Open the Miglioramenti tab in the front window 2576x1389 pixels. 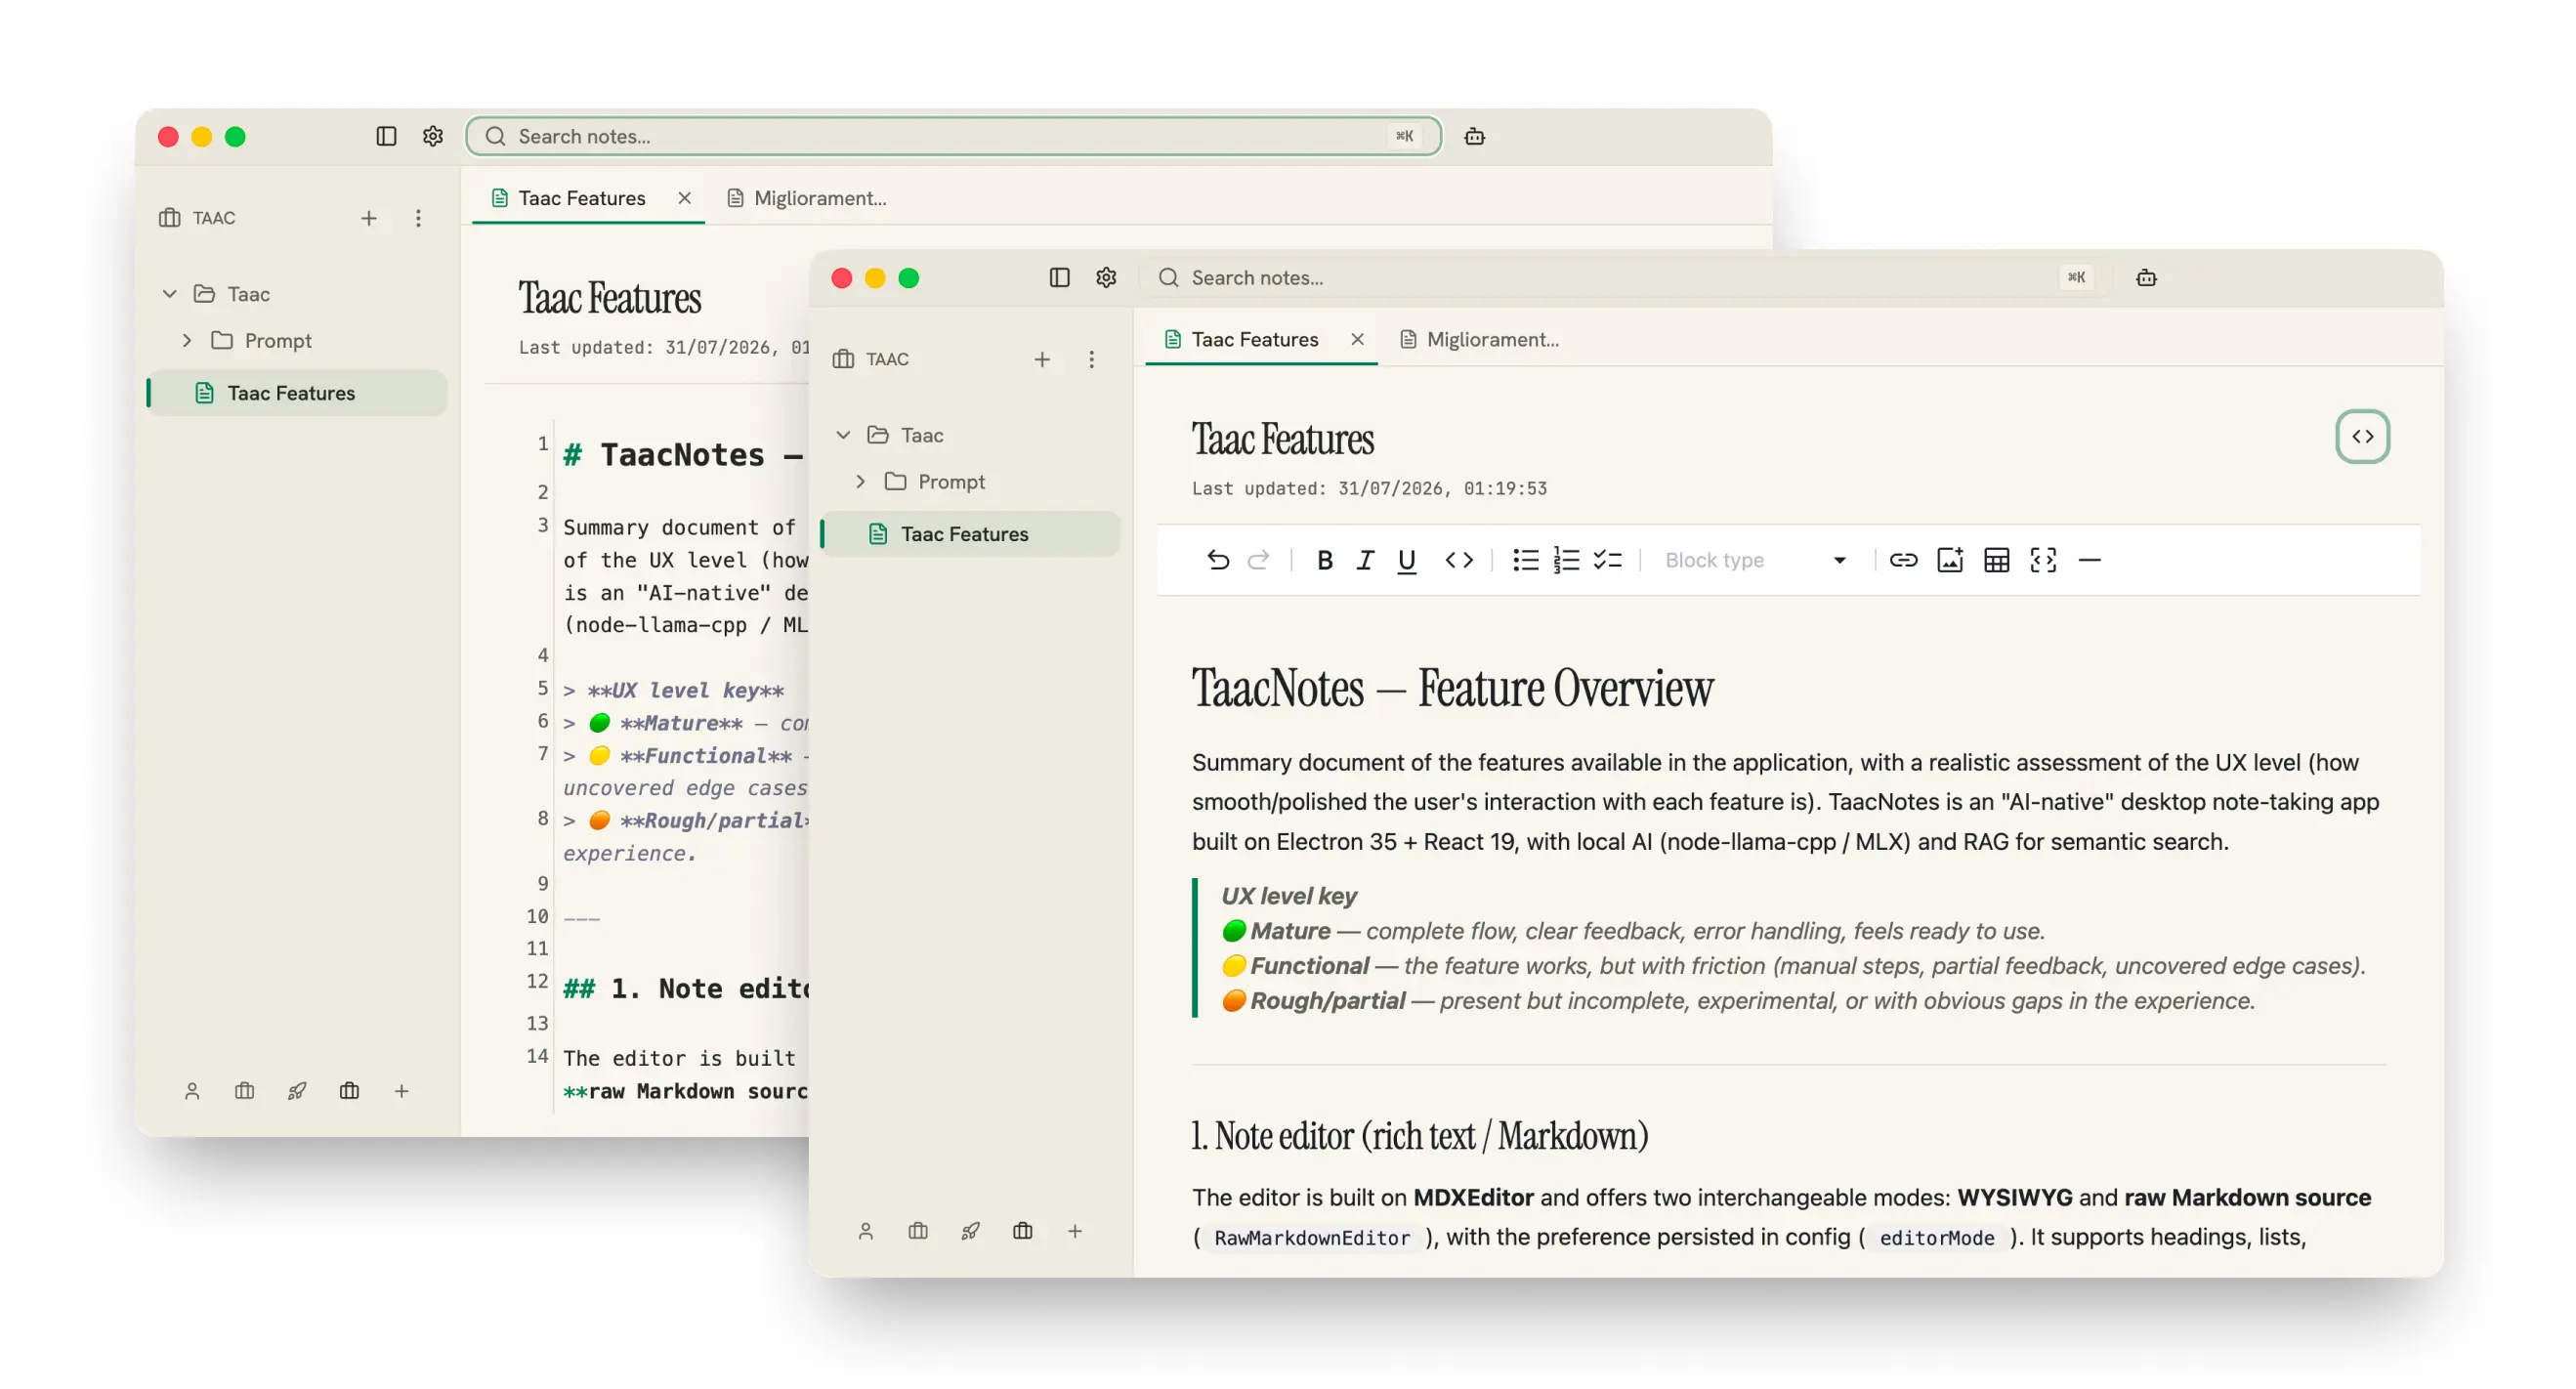click(x=1479, y=339)
